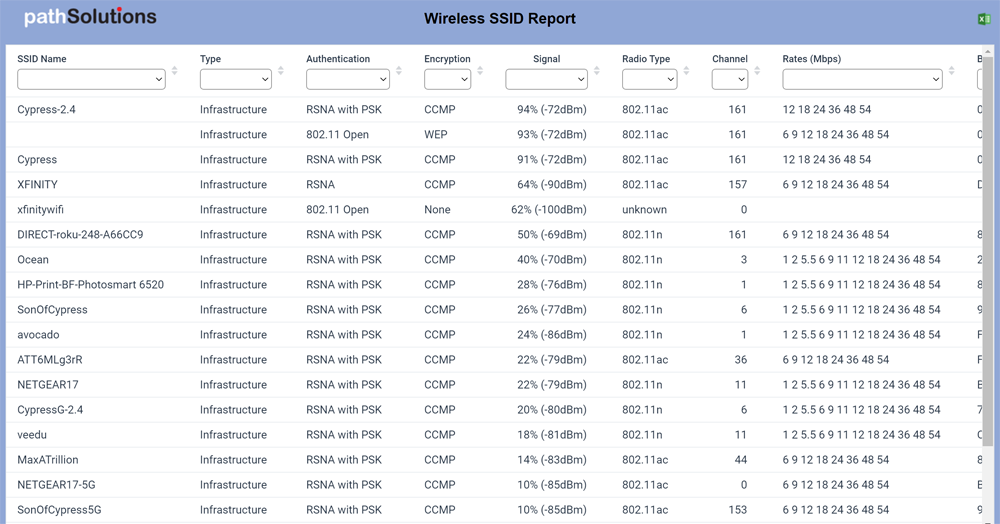Sort by Radio Type column arrows
This screenshot has height=524, width=1000.
click(x=686, y=71)
